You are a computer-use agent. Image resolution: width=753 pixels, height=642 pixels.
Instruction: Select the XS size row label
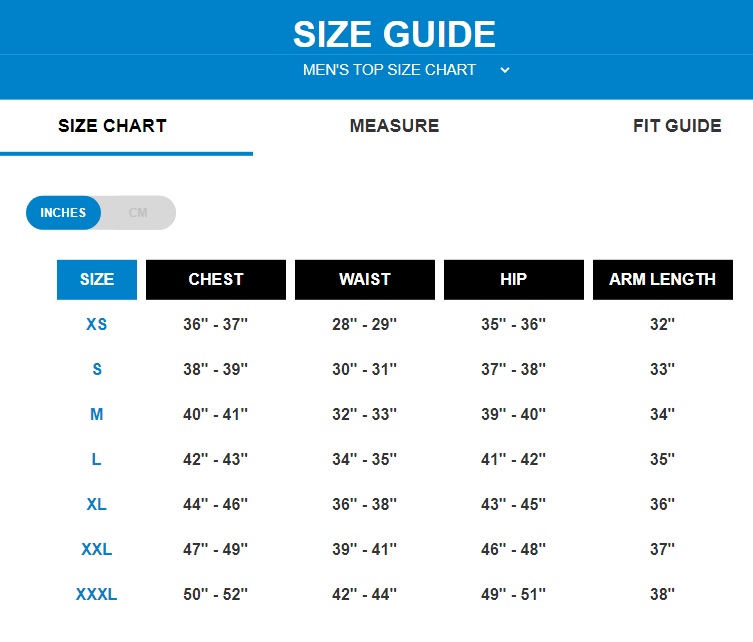point(97,325)
